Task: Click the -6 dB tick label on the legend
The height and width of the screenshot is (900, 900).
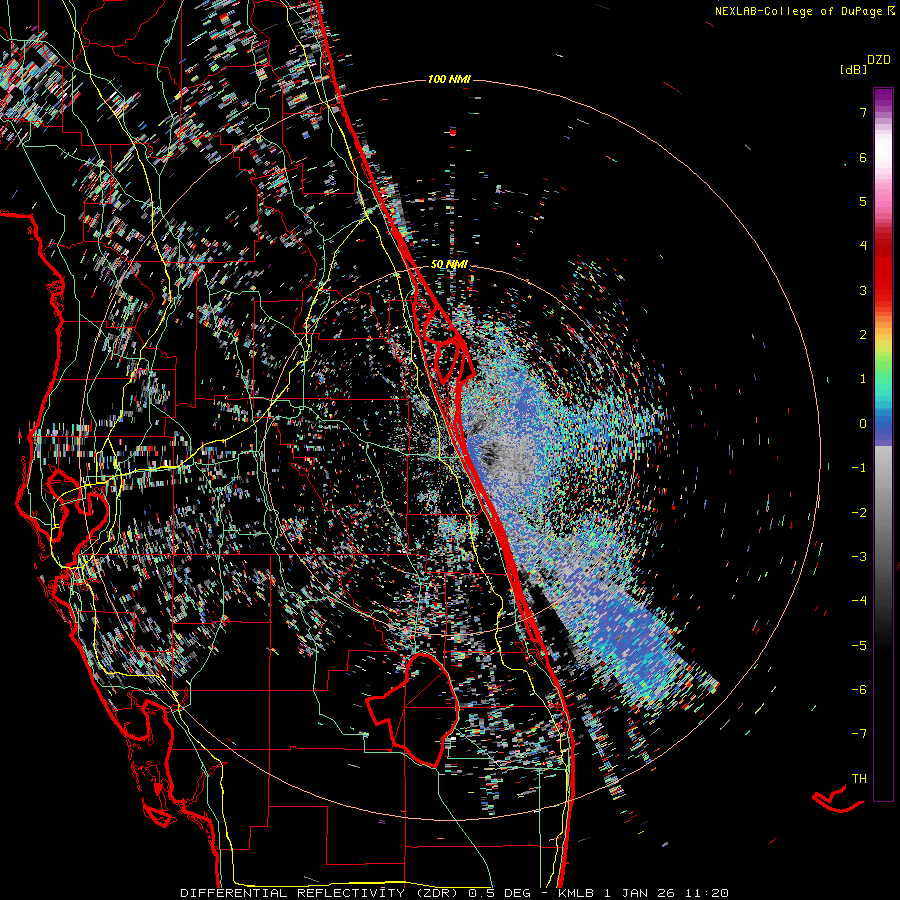Action: pos(859,689)
